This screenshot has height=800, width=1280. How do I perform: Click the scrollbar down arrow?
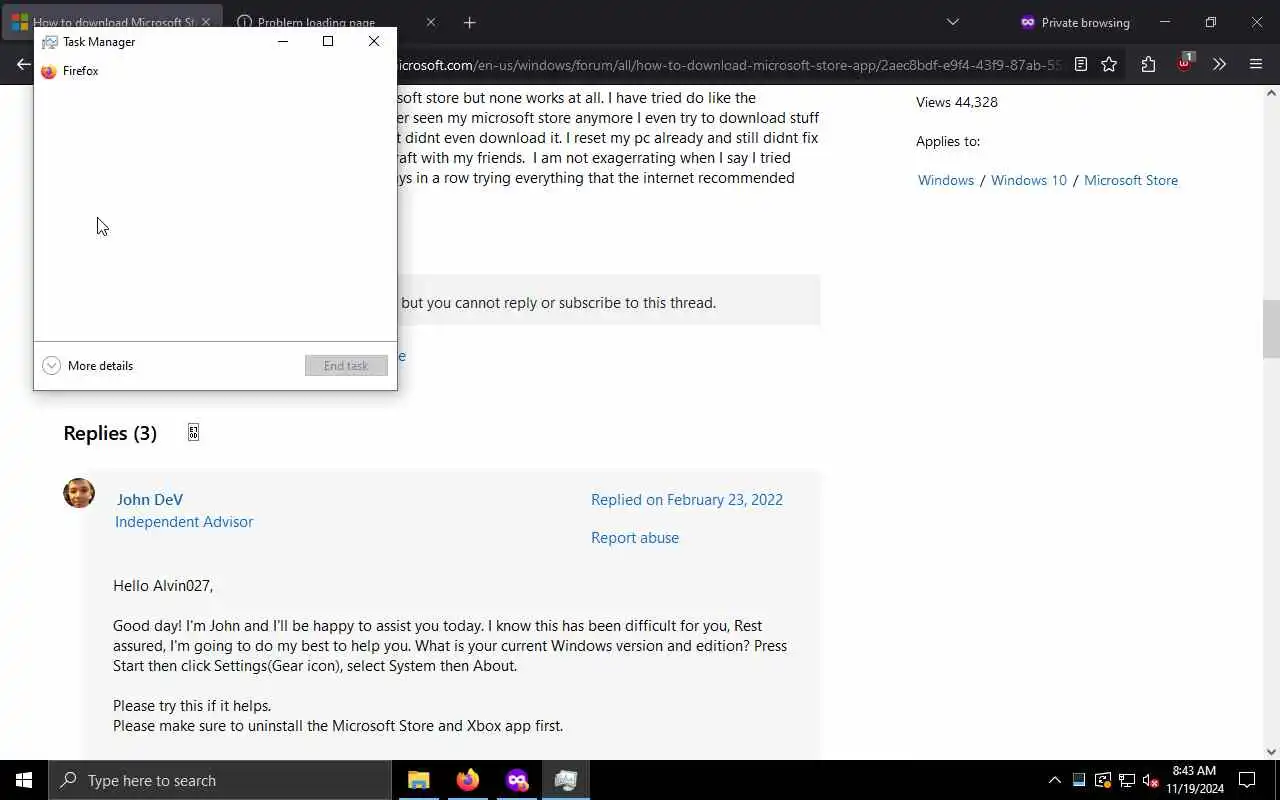pyautogui.click(x=1271, y=752)
